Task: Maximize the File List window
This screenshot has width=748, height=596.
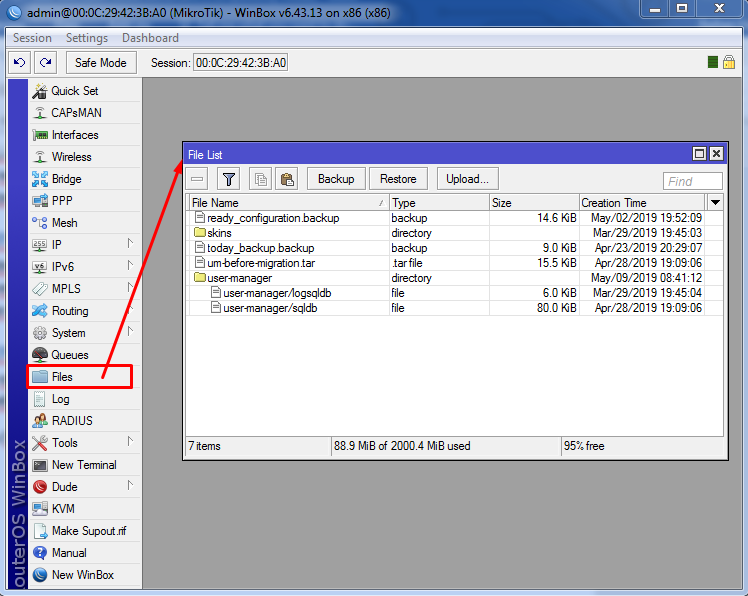Action: coord(699,154)
